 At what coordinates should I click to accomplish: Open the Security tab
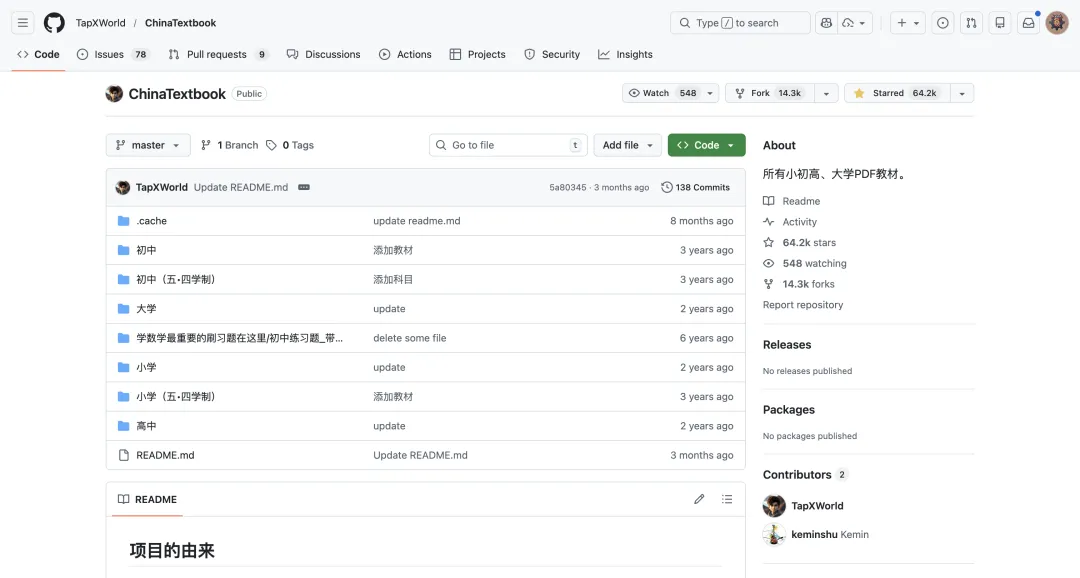pyautogui.click(x=552, y=54)
